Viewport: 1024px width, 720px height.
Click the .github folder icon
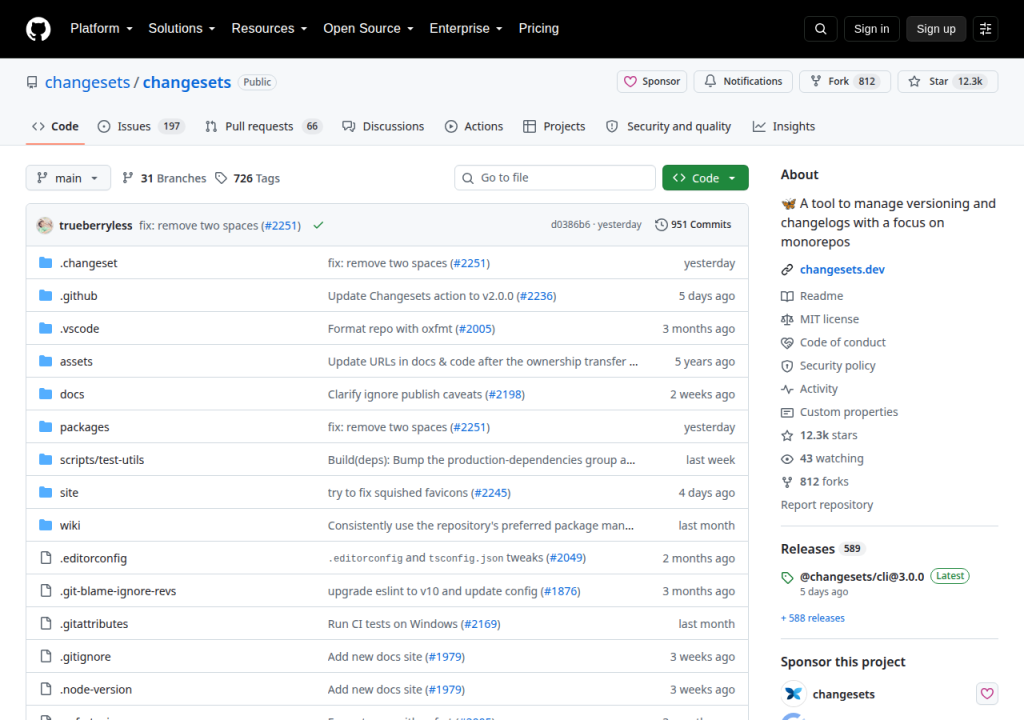tap(45, 295)
